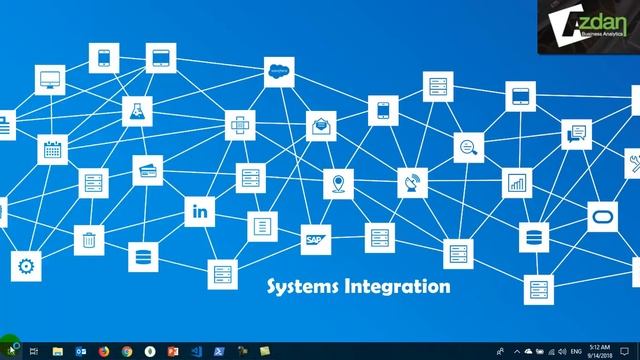This screenshot has height=360, width=640.
Task: Open the People button in the taskbar
Action: coord(500,351)
